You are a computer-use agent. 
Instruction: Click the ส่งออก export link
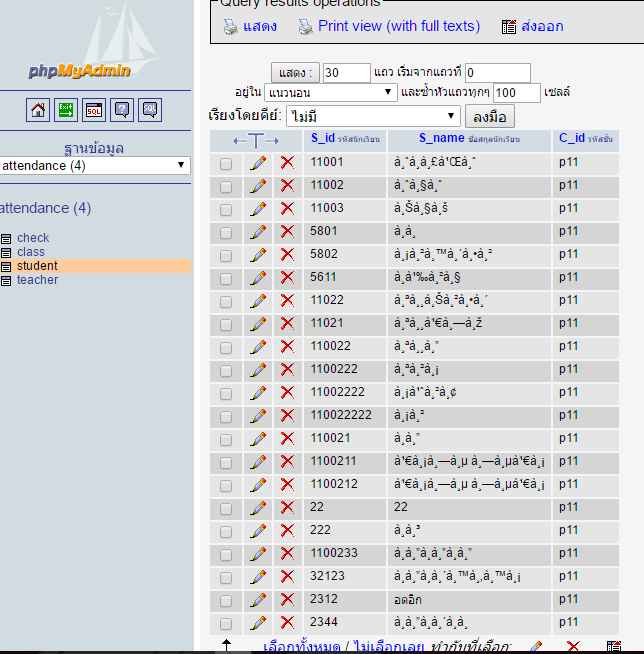(x=542, y=27)
